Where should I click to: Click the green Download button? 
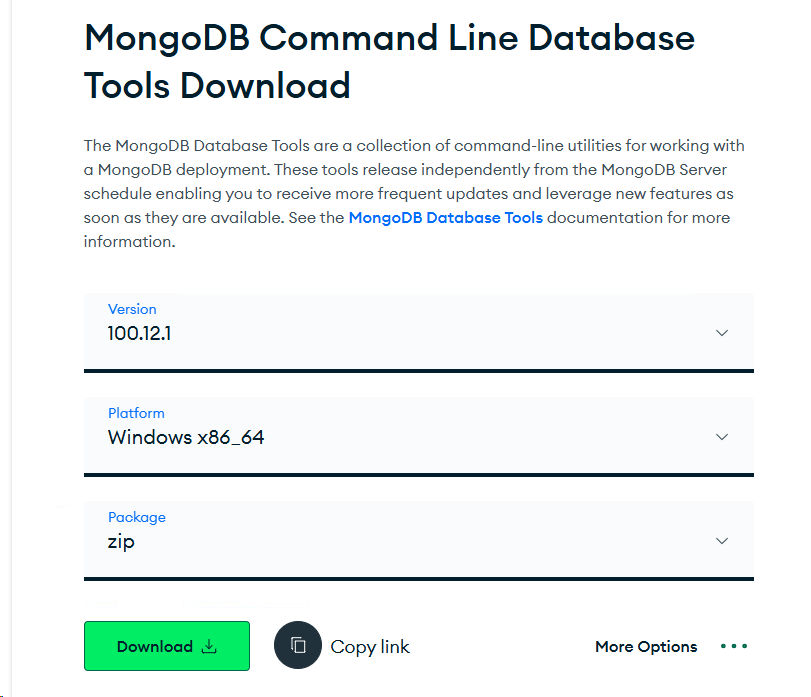pyautogui.click(x=167, y=646)
